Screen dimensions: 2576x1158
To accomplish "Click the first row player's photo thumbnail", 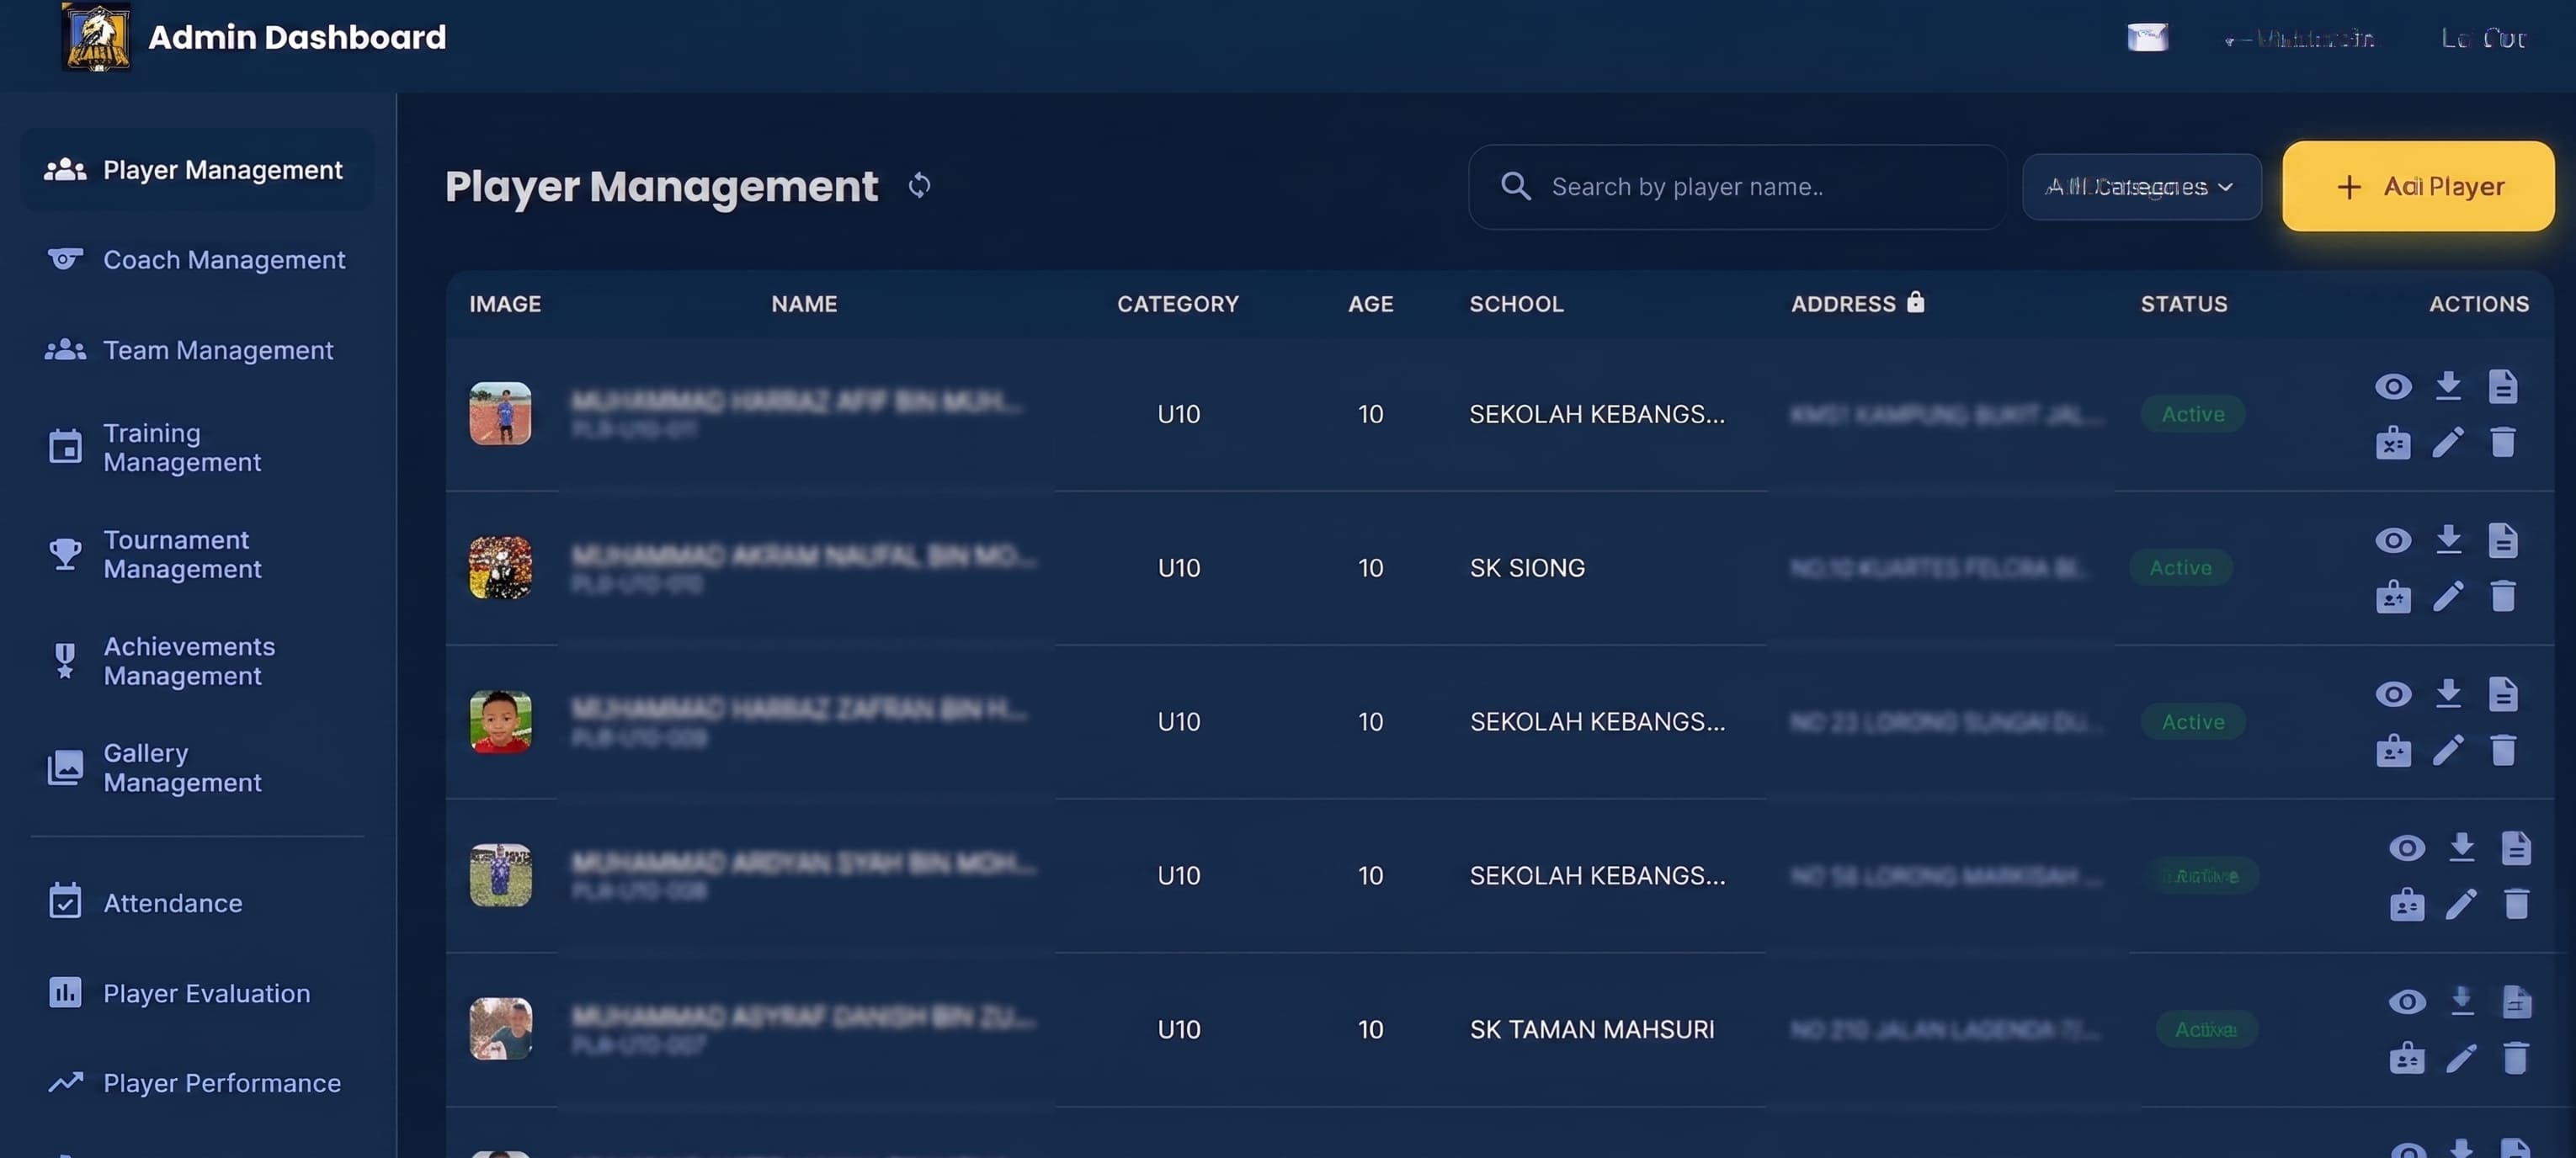I will point(500,414).
